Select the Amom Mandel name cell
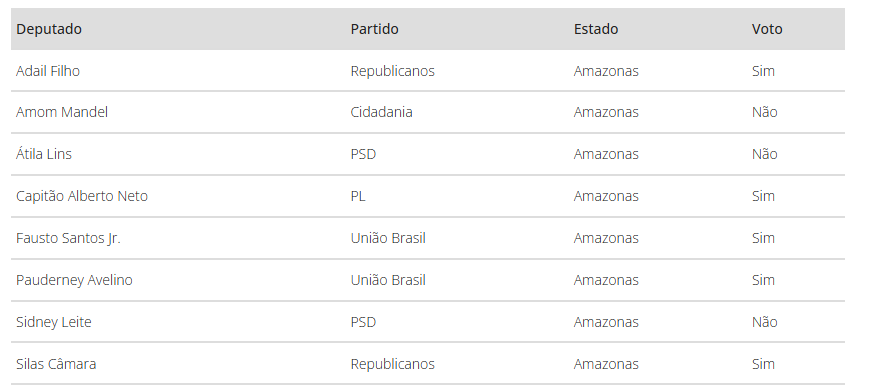The width and height of the screenshot is (896, 392). pos(62,112)
